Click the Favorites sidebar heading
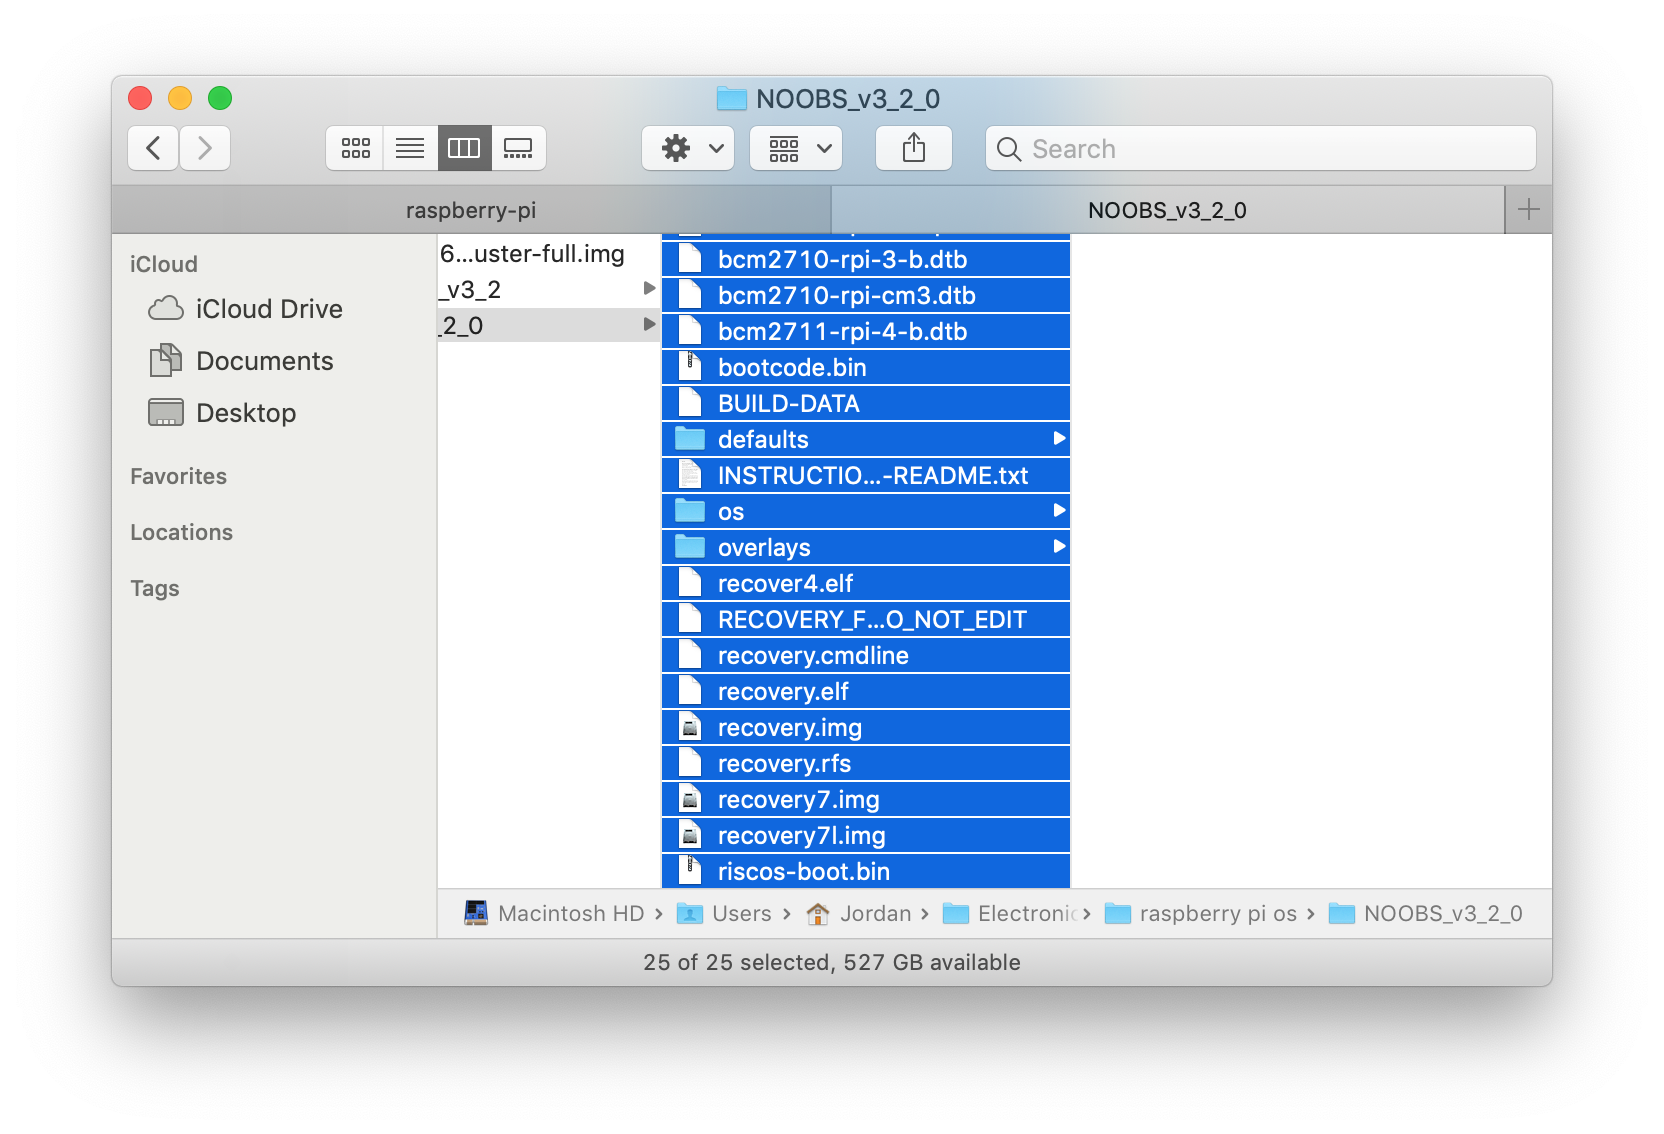 [178, 476]
